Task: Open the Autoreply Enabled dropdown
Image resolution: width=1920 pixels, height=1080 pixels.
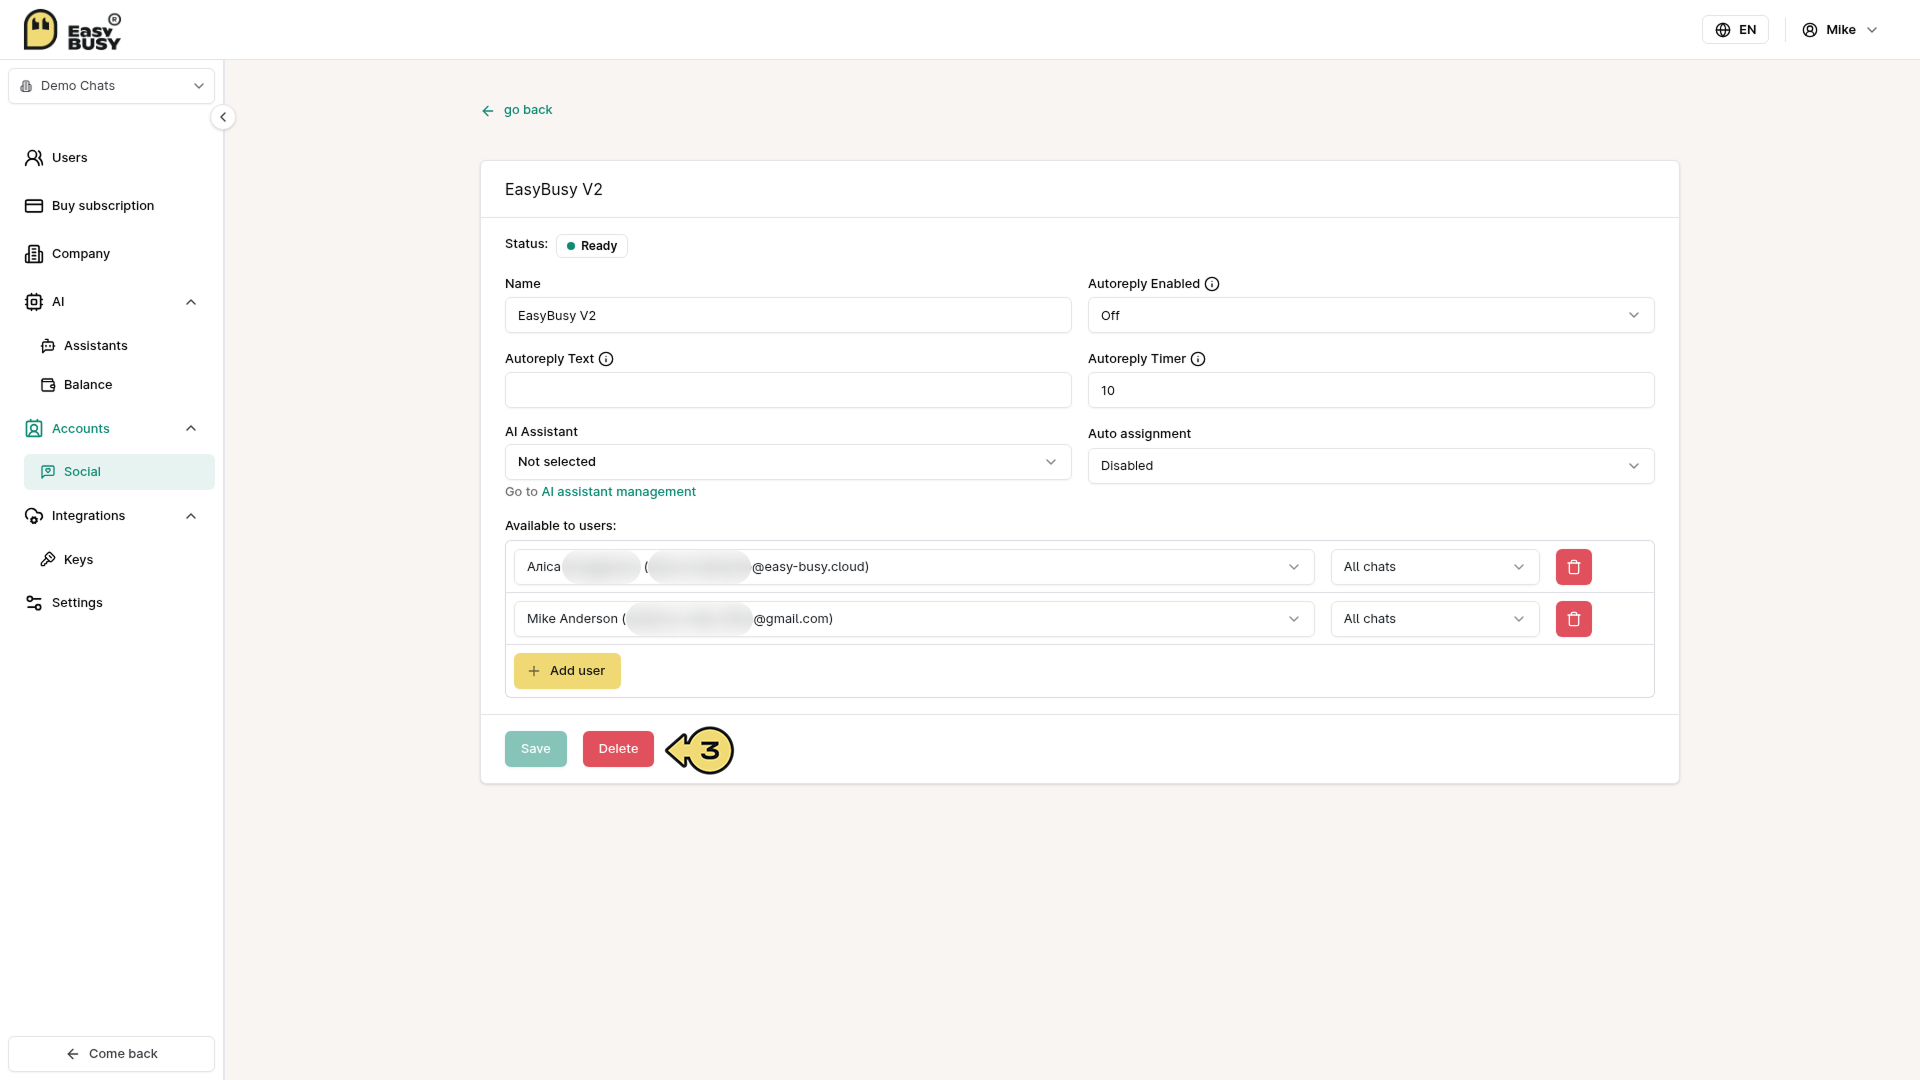Action: [1371, 316]
